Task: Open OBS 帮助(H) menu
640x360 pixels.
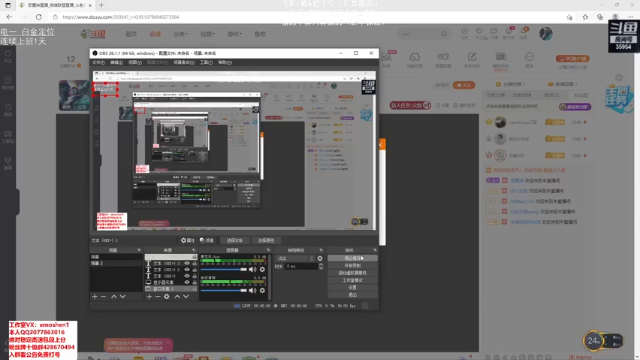Action: tap(224, 62)
